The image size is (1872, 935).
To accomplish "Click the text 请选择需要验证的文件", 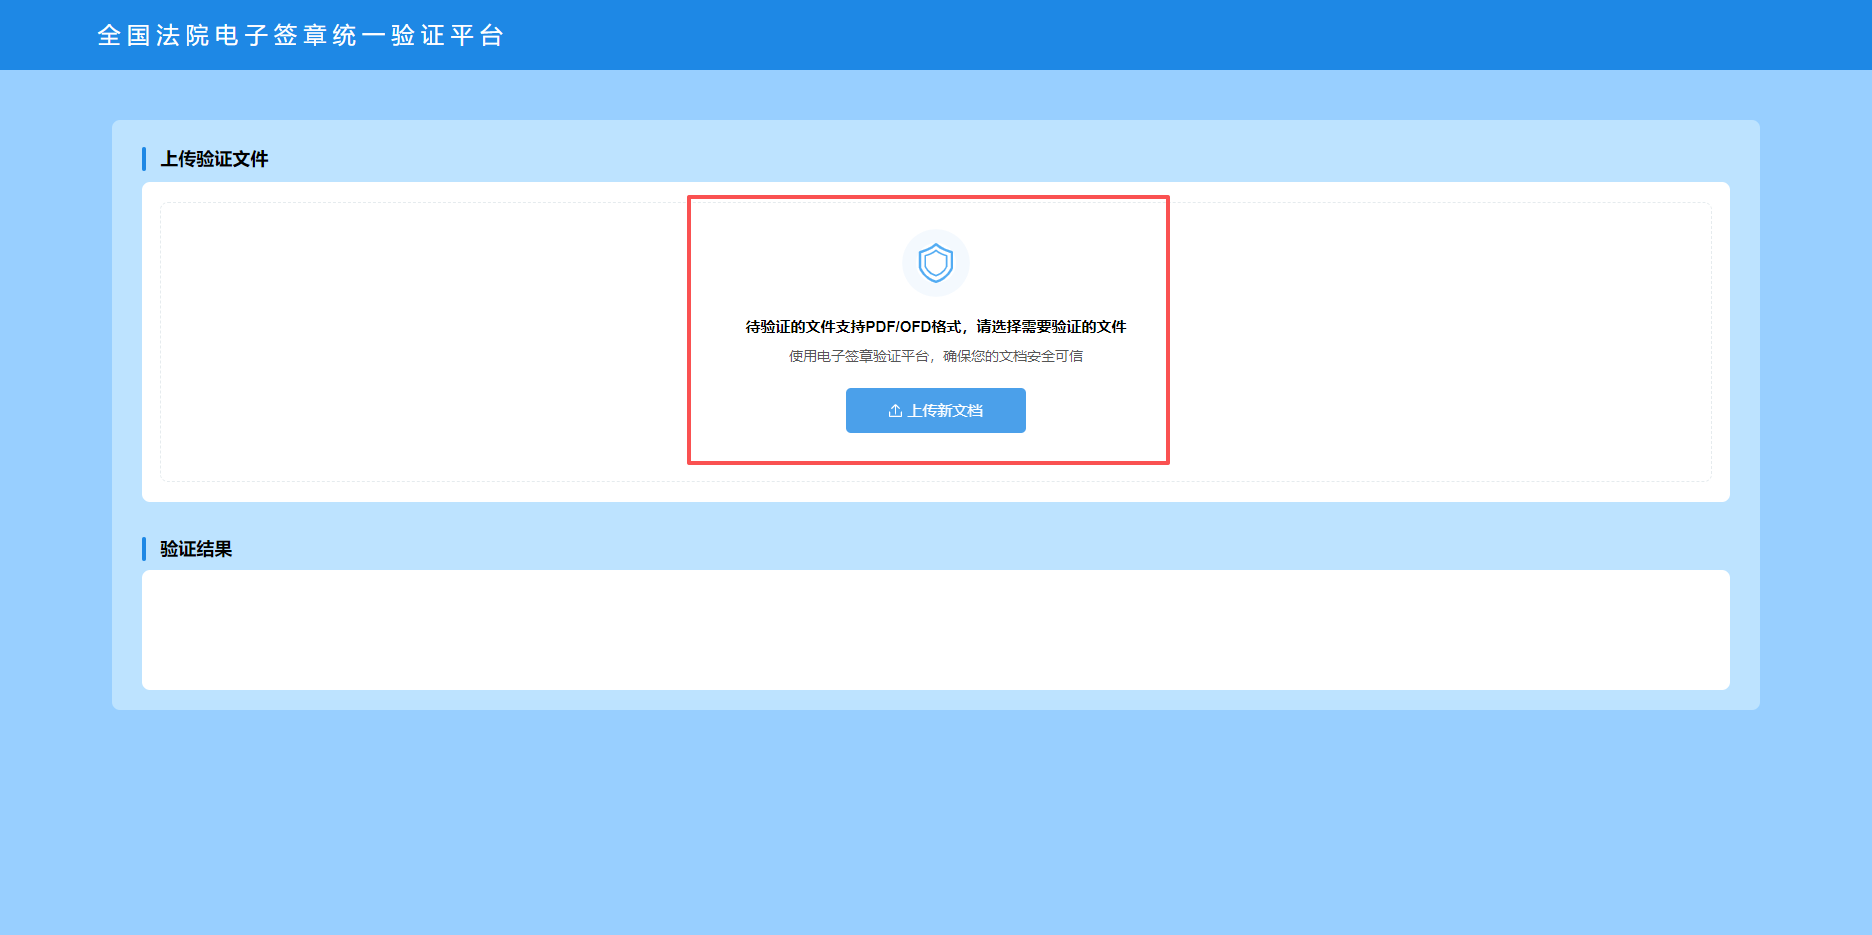I will click(1051, 327).
